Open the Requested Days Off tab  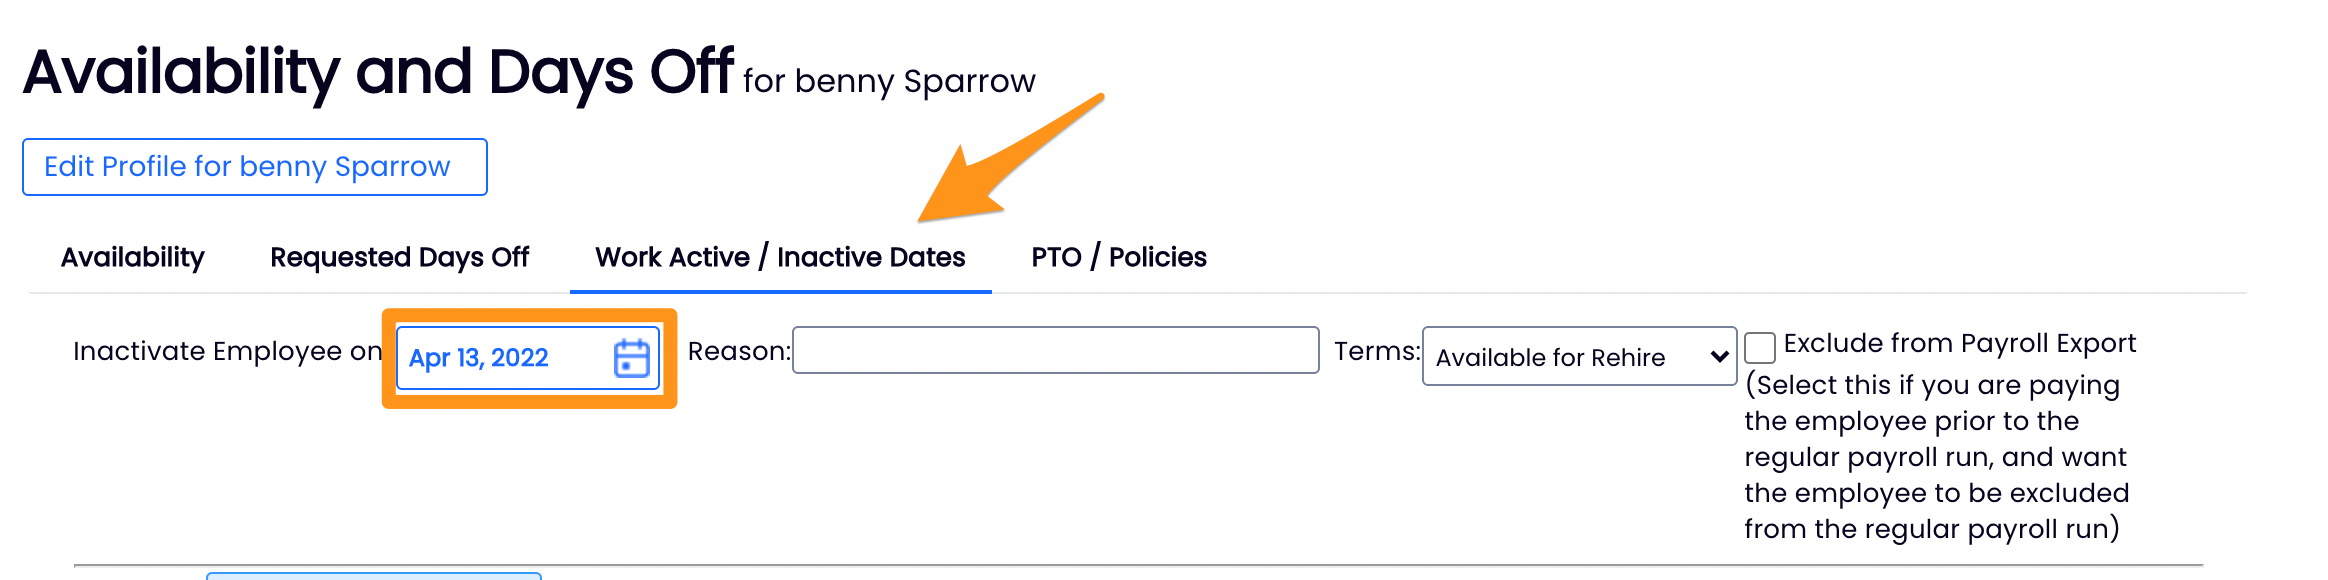point(399,258)
